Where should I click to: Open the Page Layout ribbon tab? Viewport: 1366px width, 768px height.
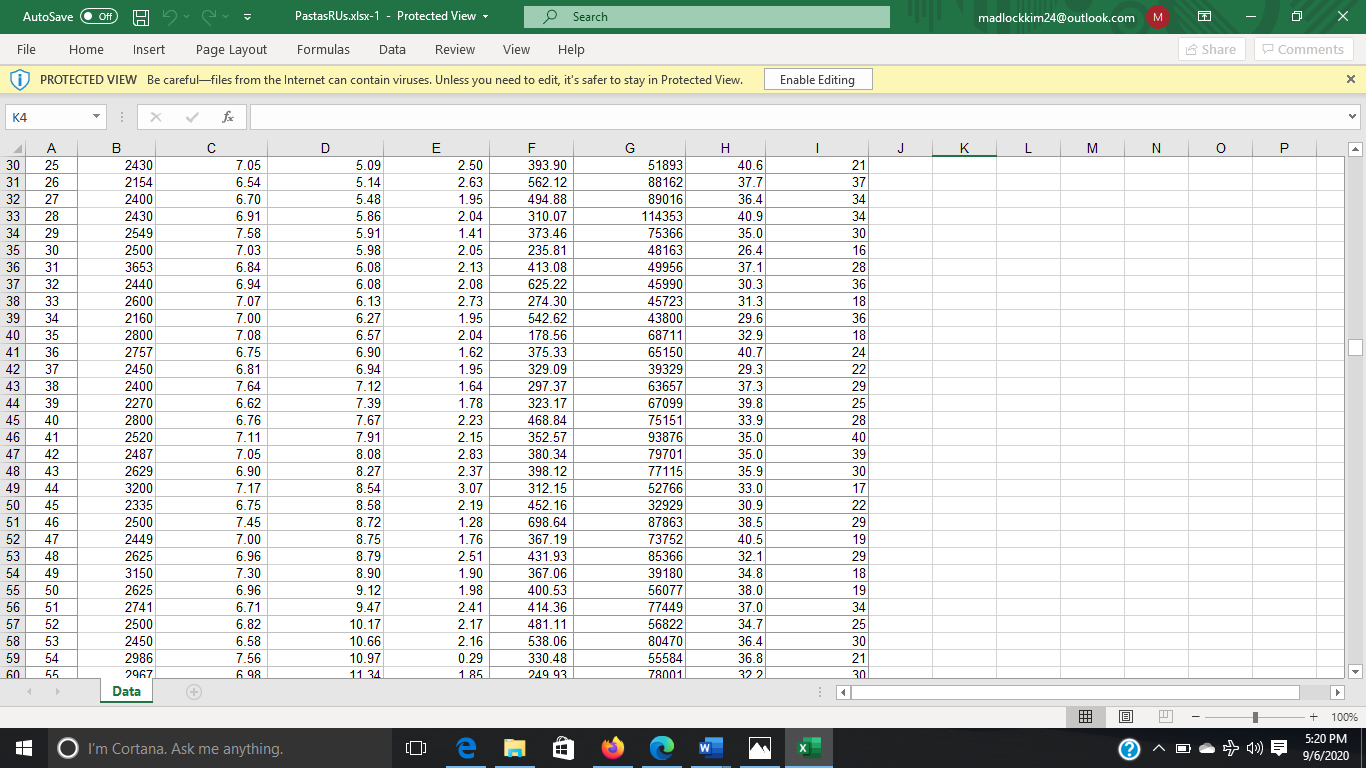coord(231,49)
